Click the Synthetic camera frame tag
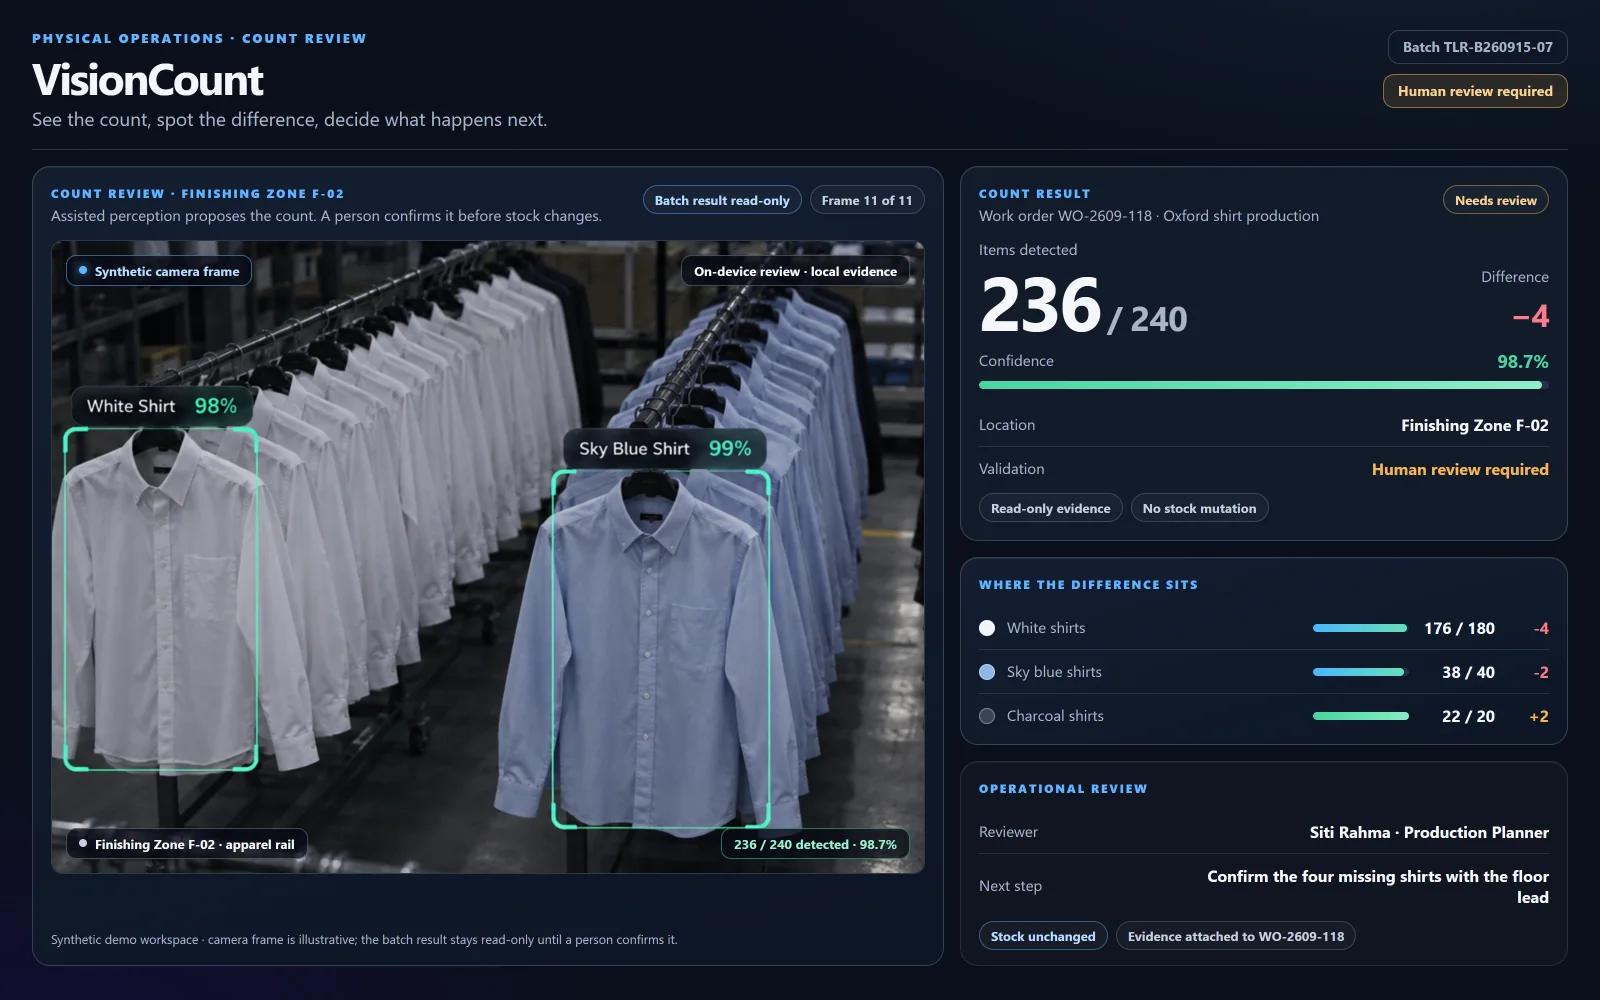Image resolution: width=1600 pixels, height=1000 pixels. tap(159, 271)
